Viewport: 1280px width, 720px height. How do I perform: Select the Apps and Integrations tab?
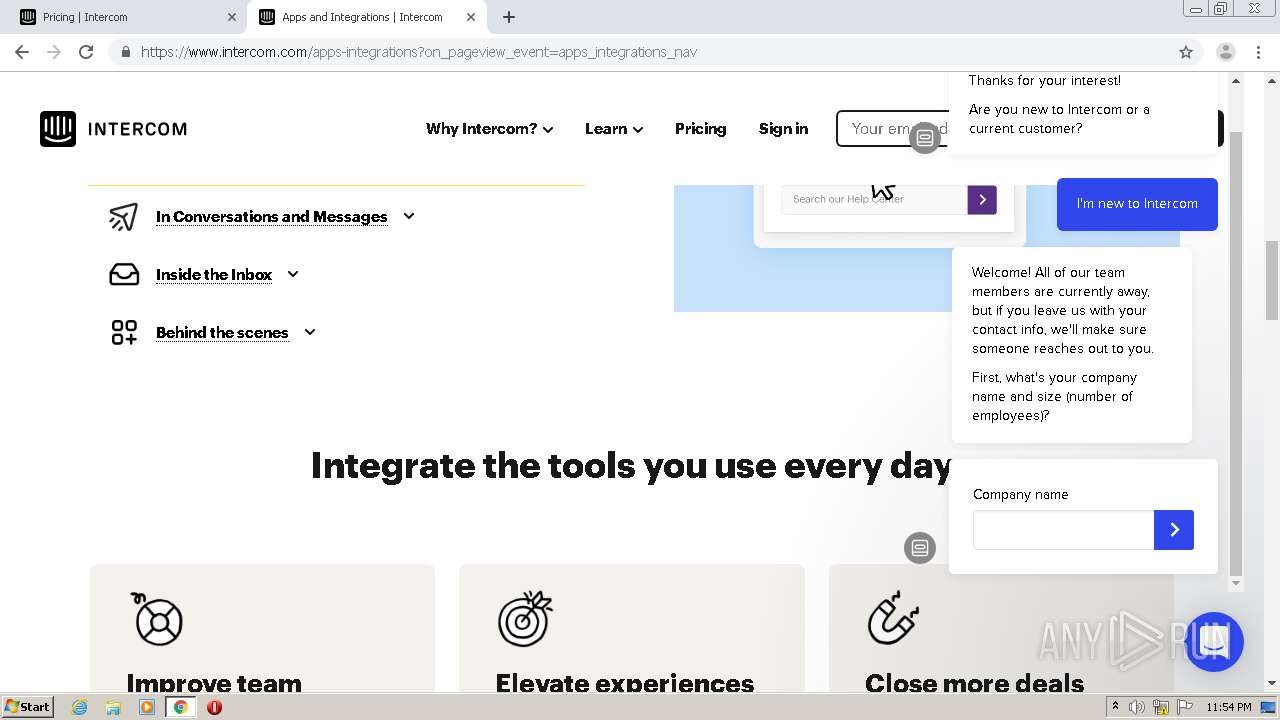[362, 17]
